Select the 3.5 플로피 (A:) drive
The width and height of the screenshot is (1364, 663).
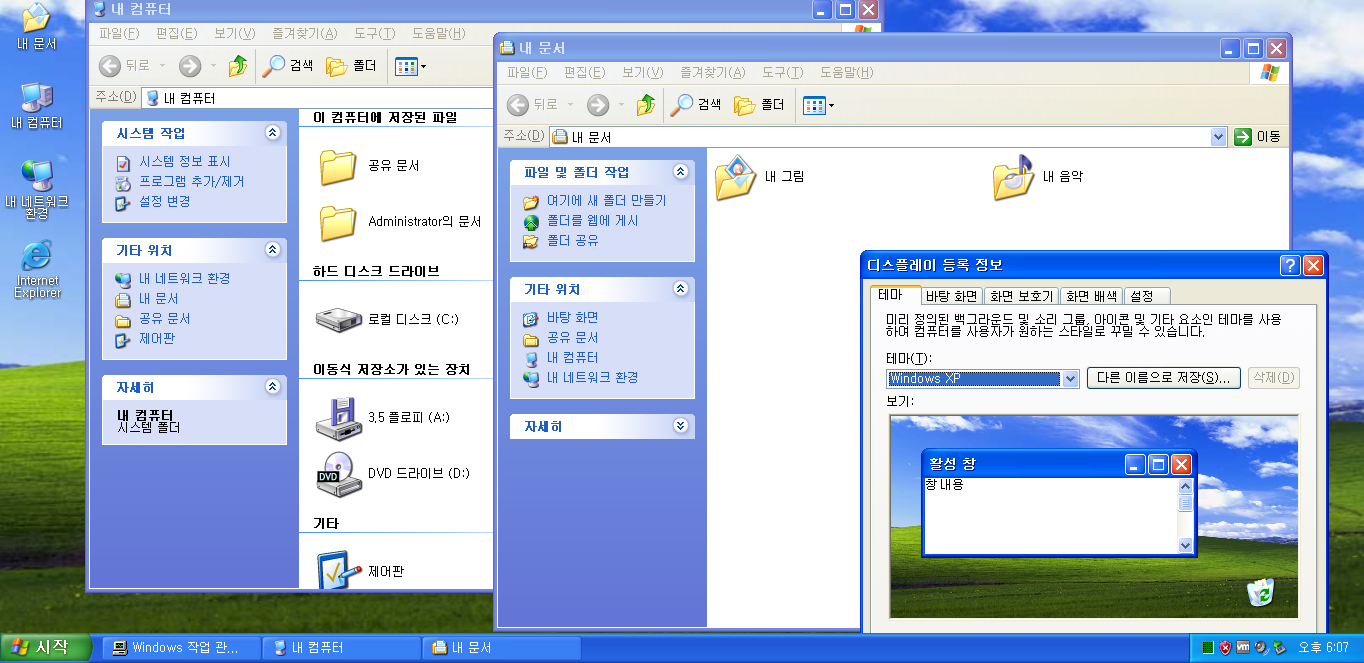click(383, 417)
